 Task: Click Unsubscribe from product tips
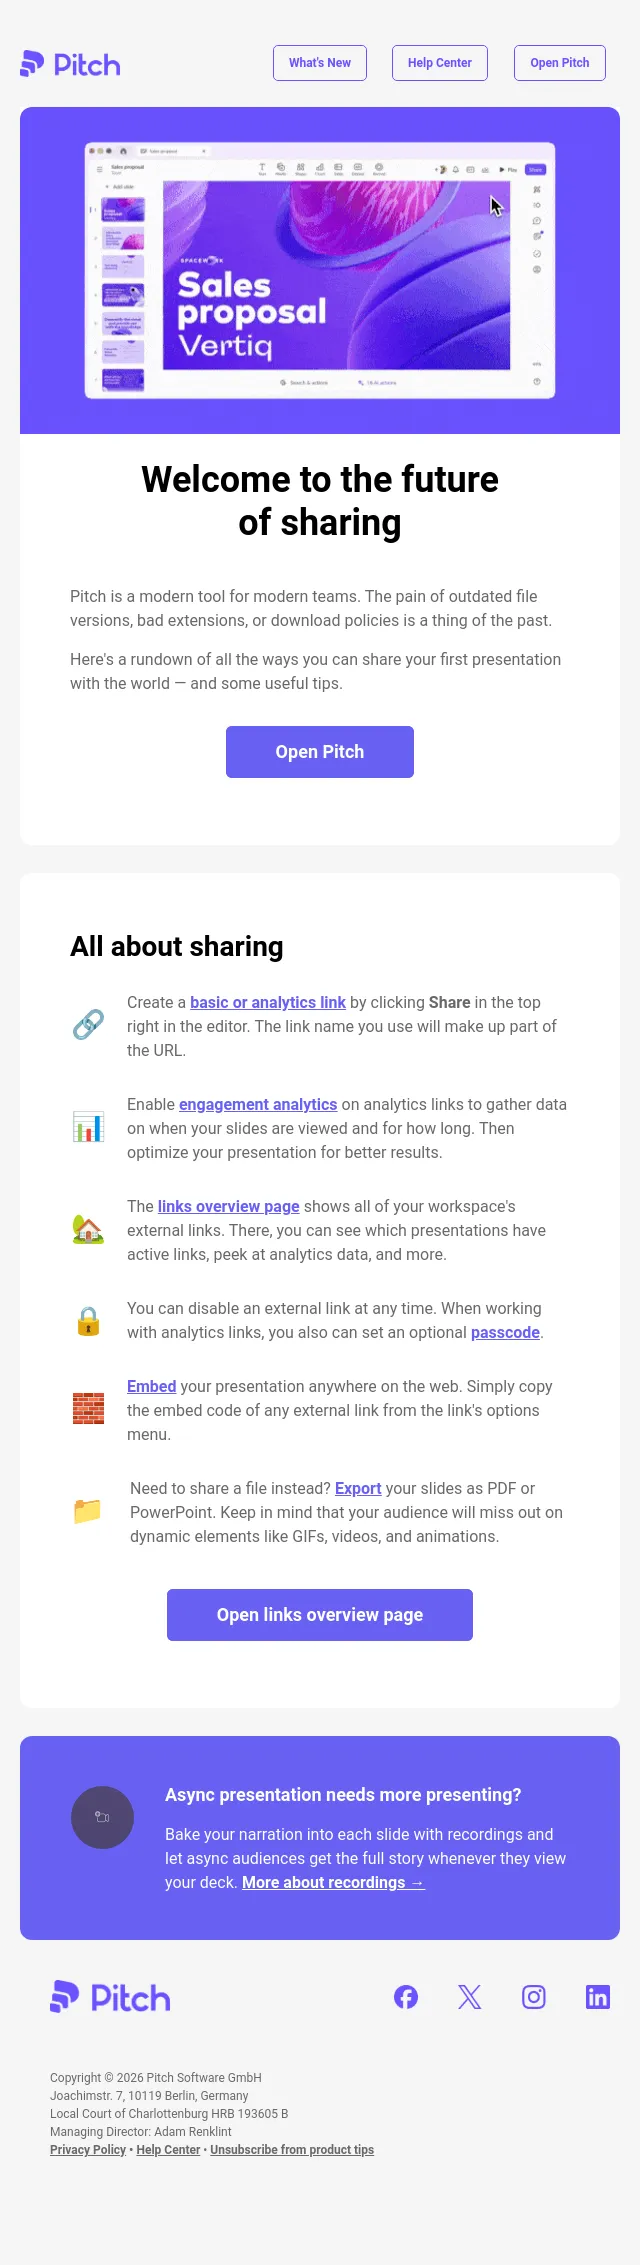[x=292, y=2149]
